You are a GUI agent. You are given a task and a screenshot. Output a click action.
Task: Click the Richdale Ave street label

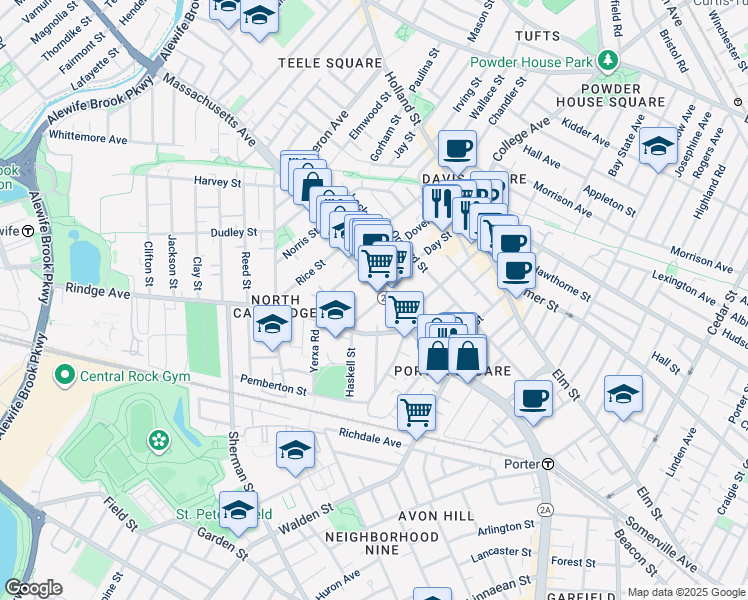[370, 437]
